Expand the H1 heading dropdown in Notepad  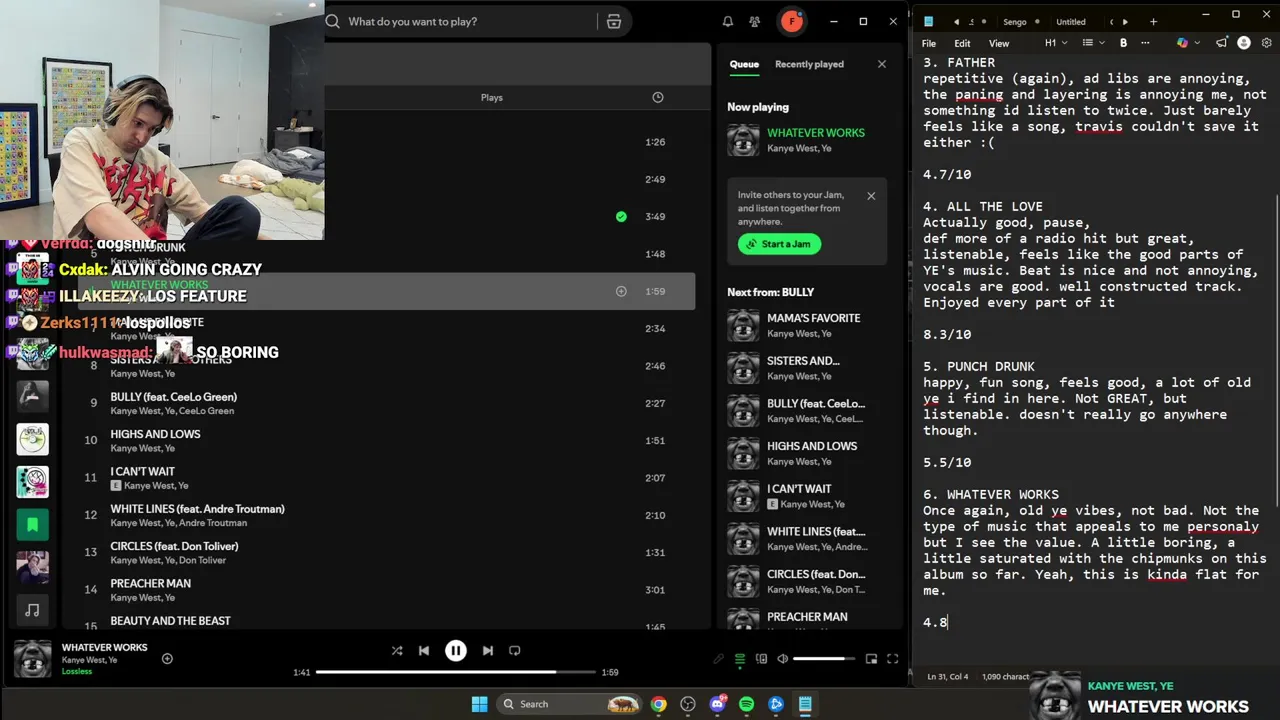(1056, 43)
